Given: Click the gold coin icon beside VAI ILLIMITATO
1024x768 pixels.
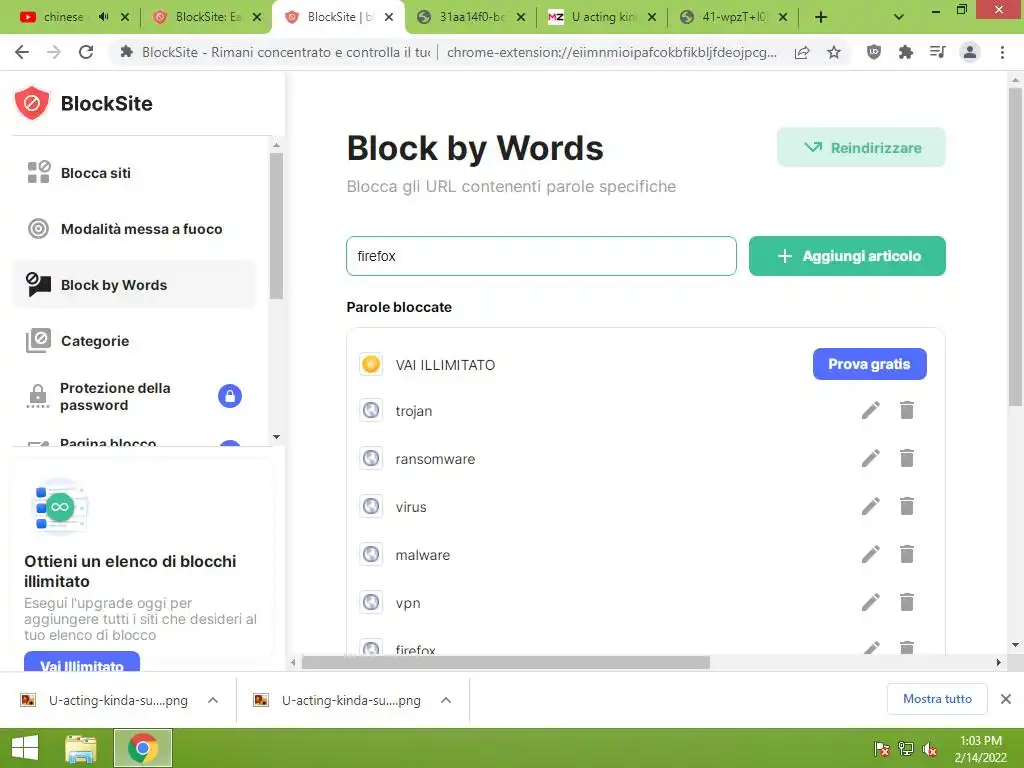Looking at the screenshot, I should tap(371, 364).
